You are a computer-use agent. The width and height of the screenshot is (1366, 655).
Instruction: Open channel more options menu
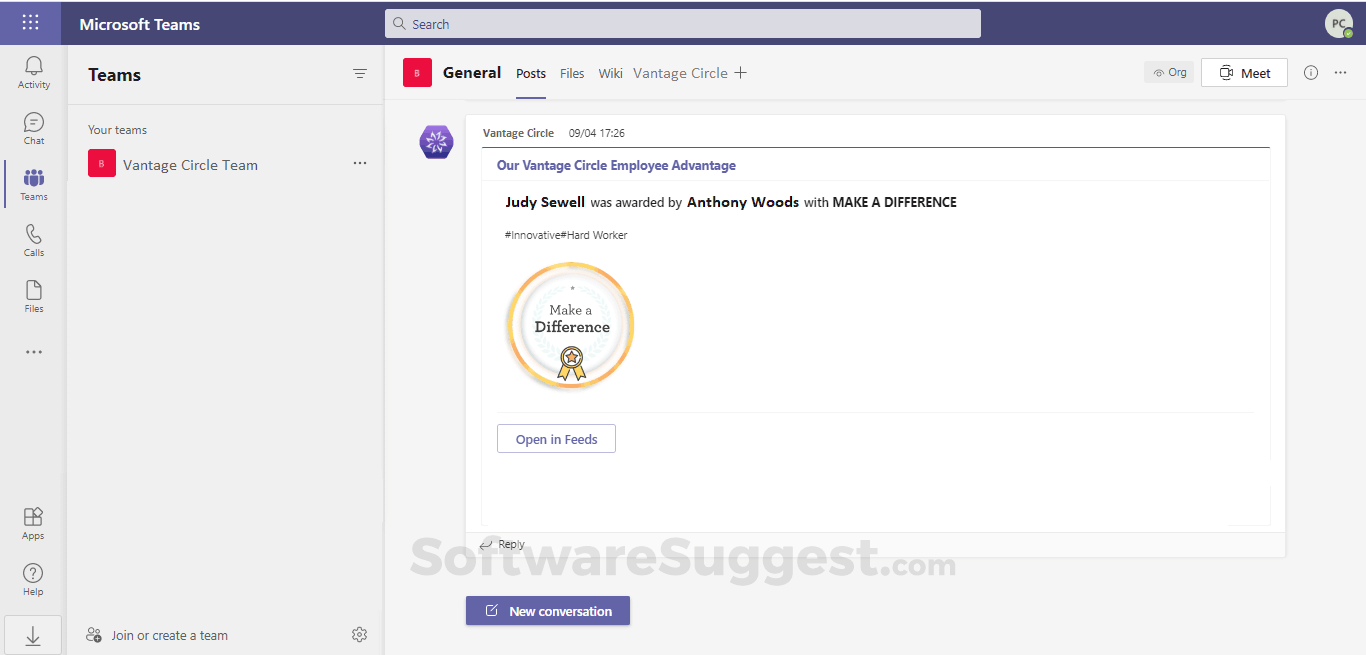coord(1341,72)
